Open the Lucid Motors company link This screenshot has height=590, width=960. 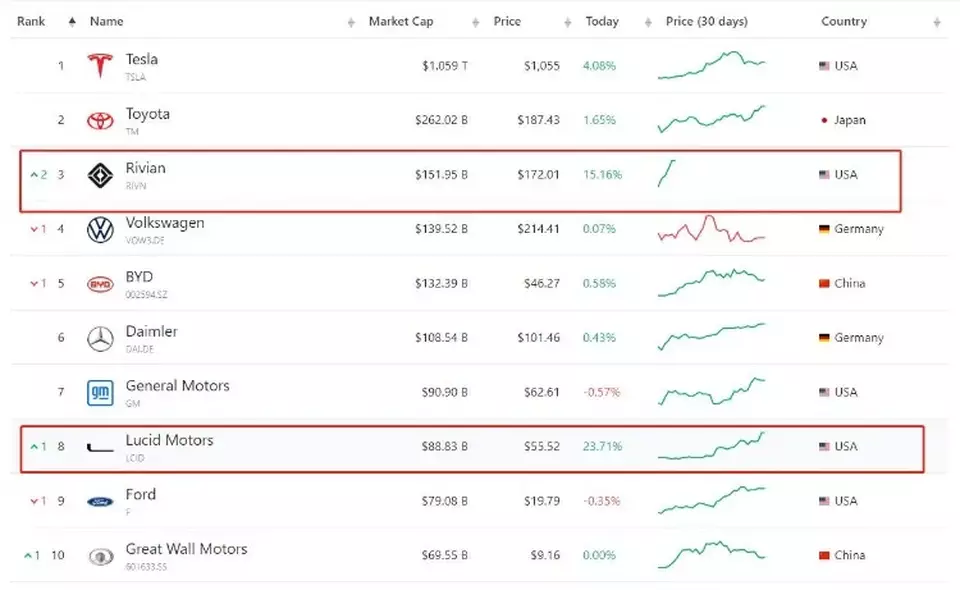tap(170, 440)
